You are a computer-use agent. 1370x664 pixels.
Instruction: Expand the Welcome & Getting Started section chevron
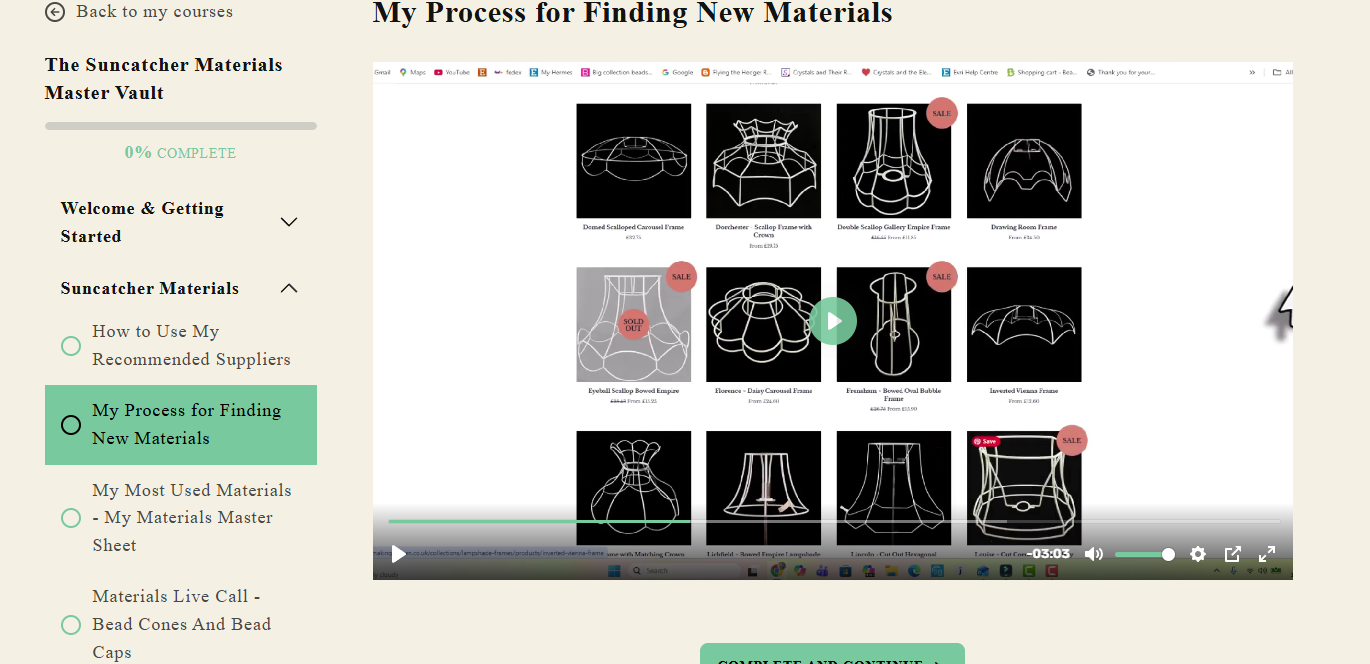point(289,222)
